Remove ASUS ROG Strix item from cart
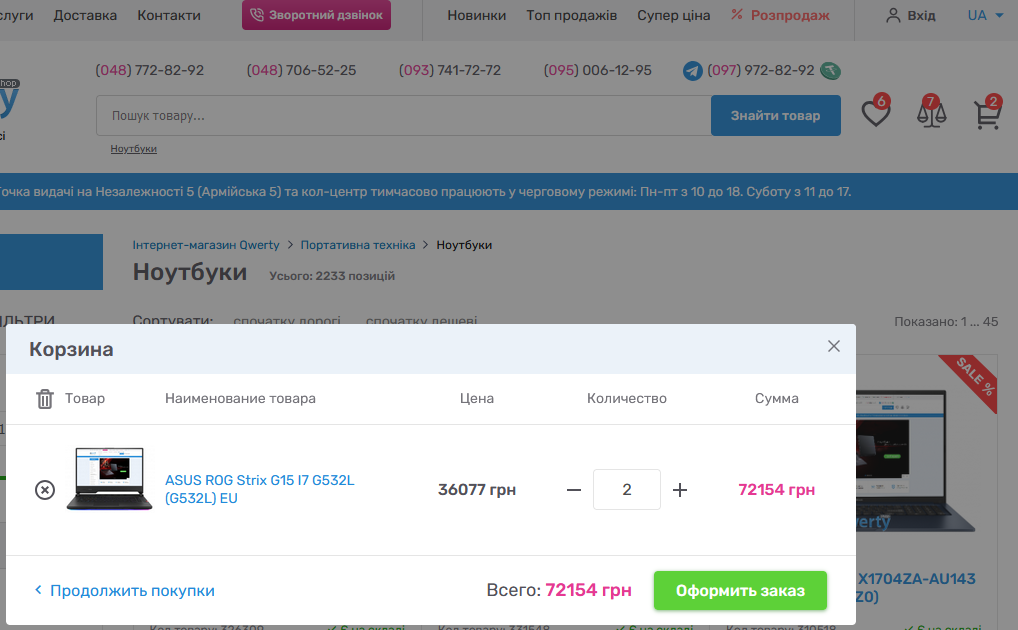Screen dimensions: 1018x630 click(x=45, y=490)
